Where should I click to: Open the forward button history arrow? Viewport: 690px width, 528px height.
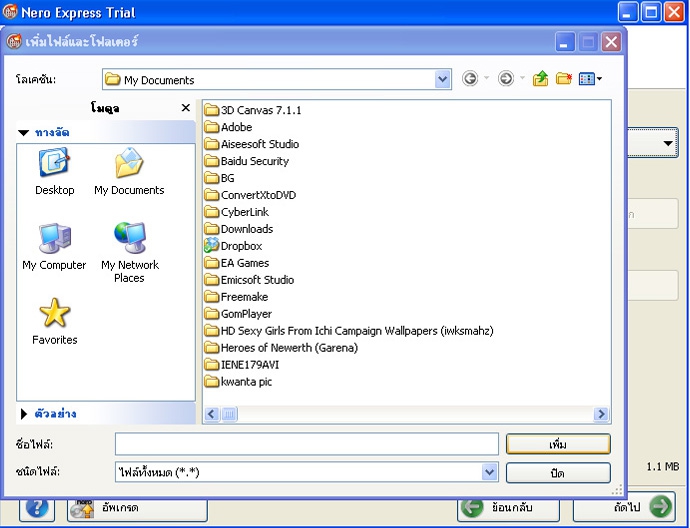[x=522, y=78]
